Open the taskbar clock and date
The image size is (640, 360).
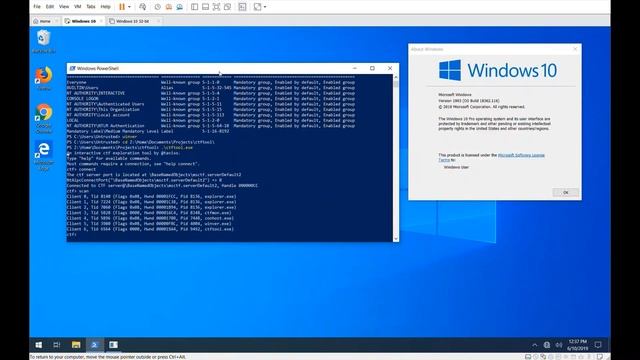pyautogui.click(x=578, y=345)
